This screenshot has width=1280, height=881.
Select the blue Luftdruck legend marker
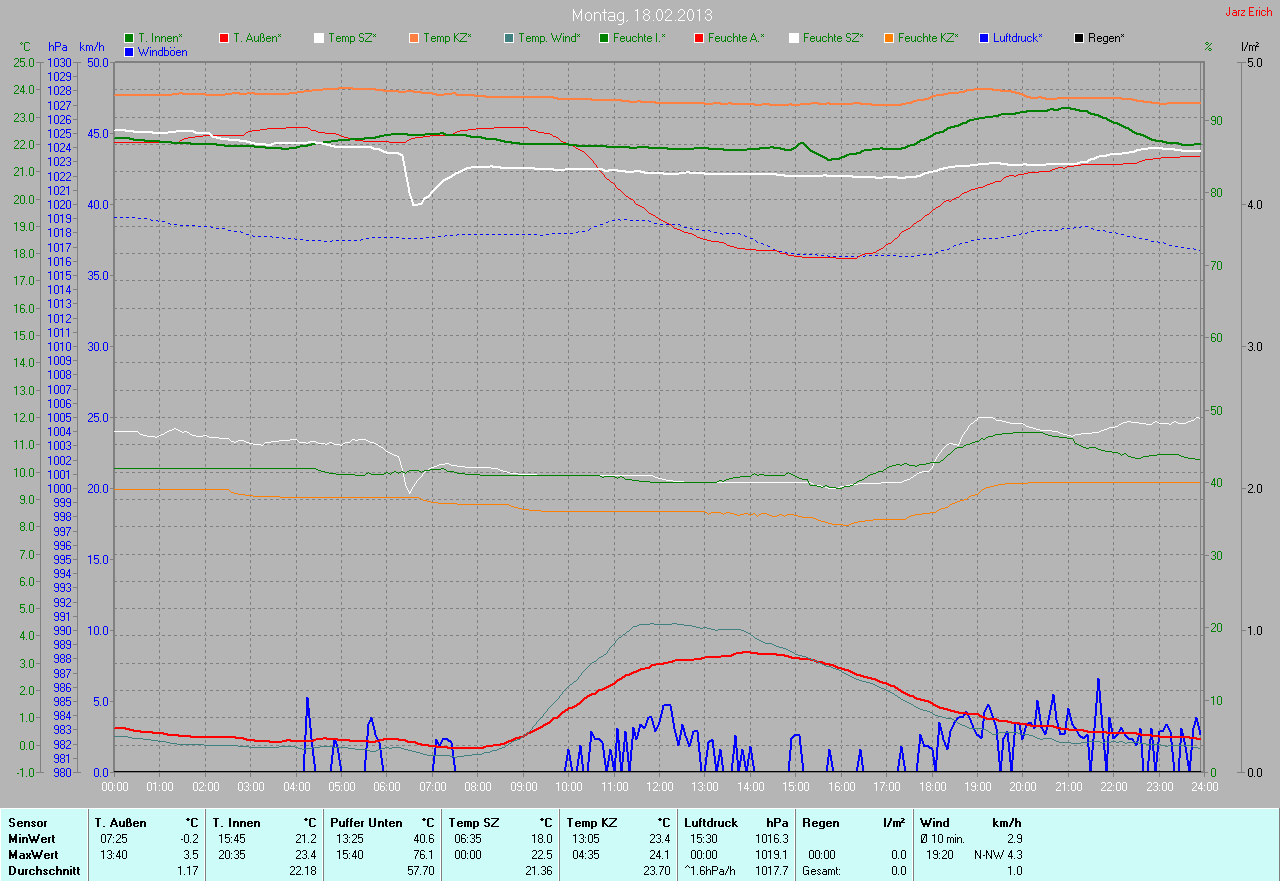click(984, 38)
